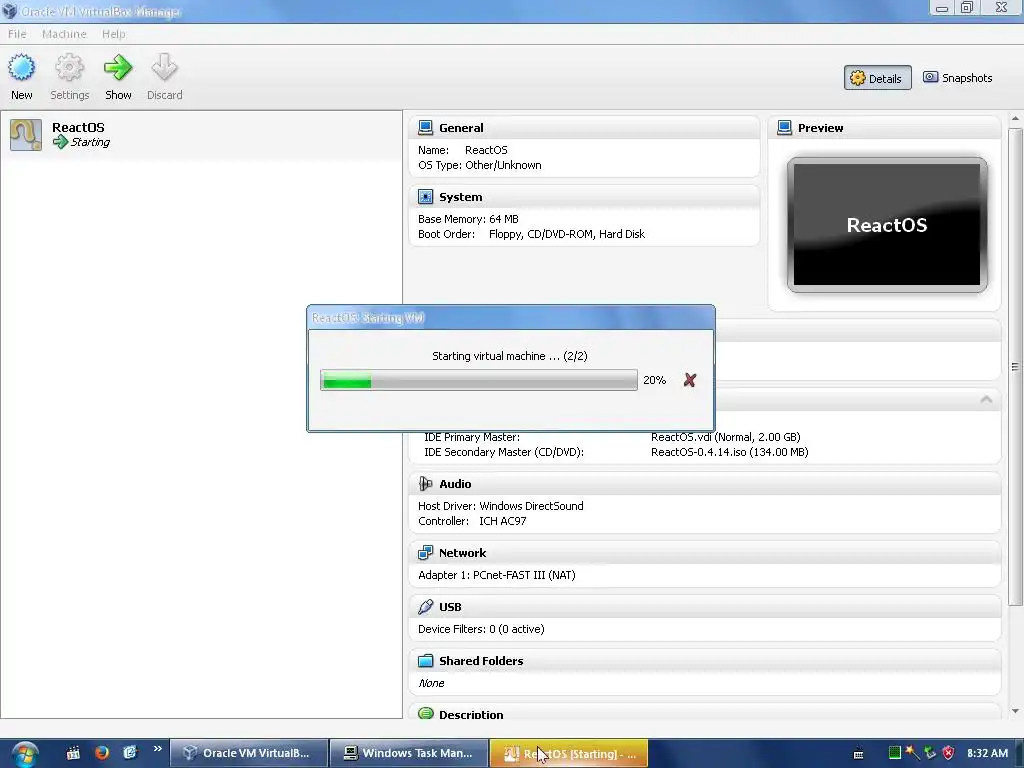Click the Description section icon
This screenshot has width=1024, height=768.
coord(425,713)
